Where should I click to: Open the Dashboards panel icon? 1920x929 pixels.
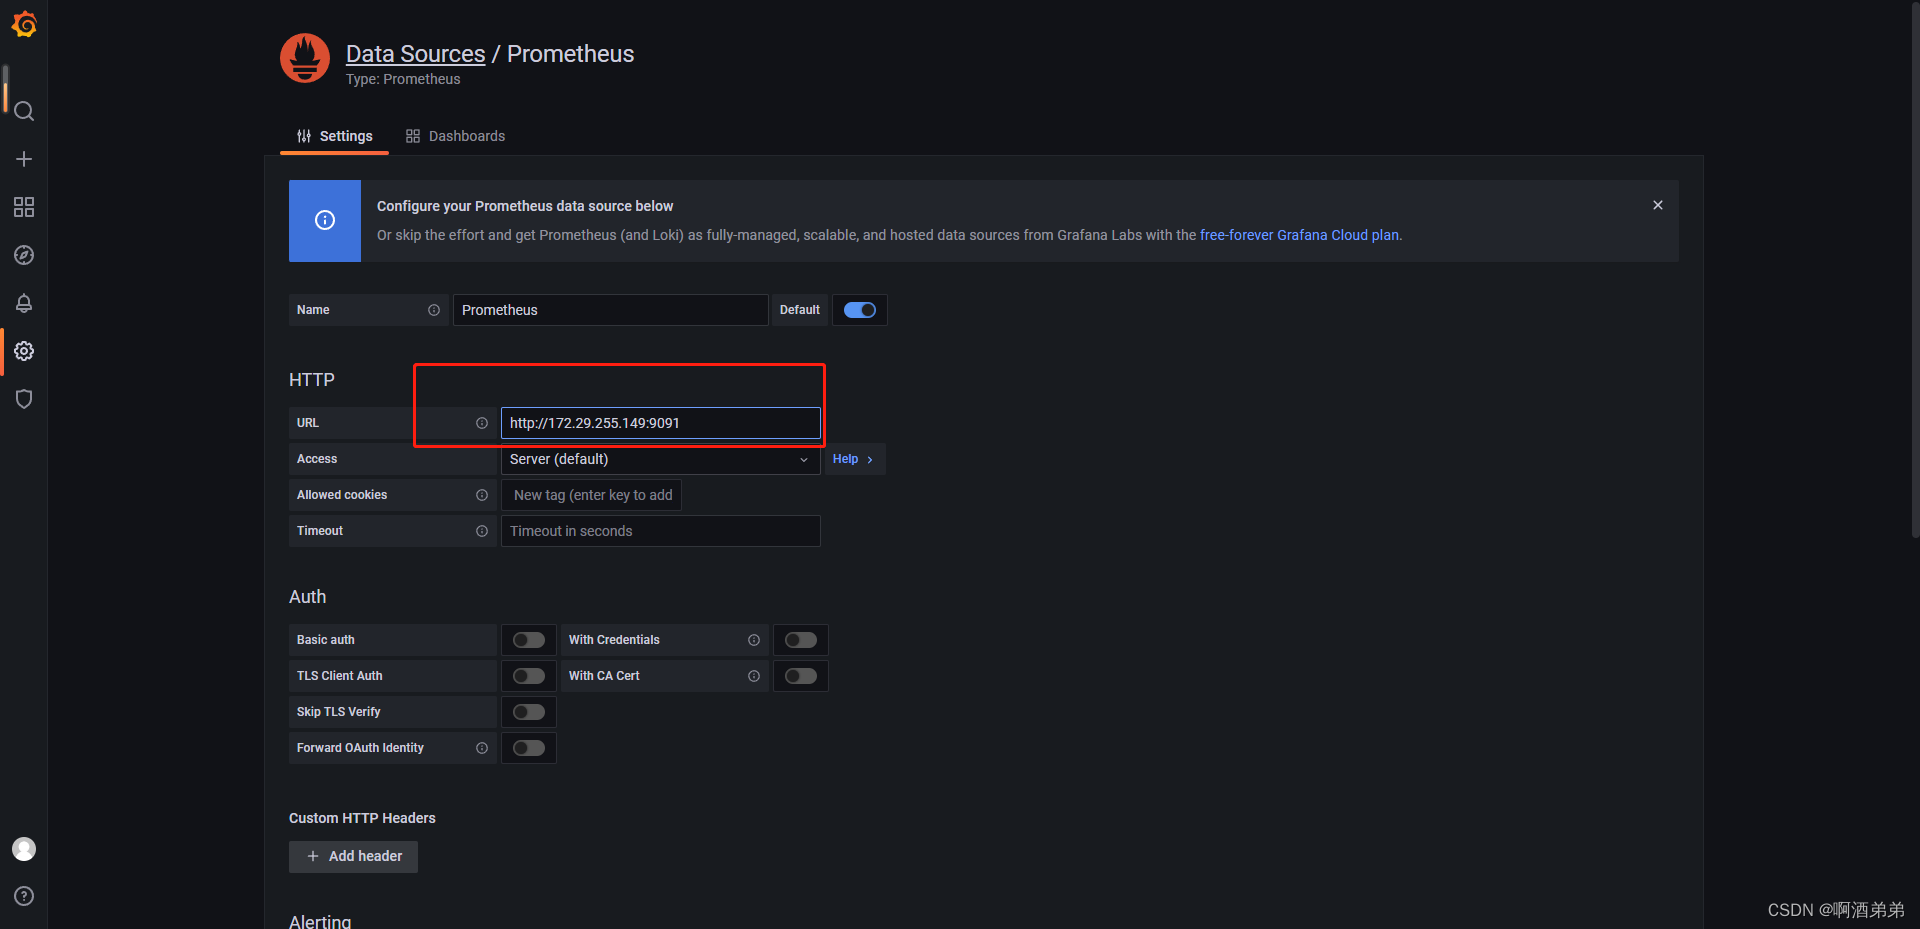[x=24, y=207]
